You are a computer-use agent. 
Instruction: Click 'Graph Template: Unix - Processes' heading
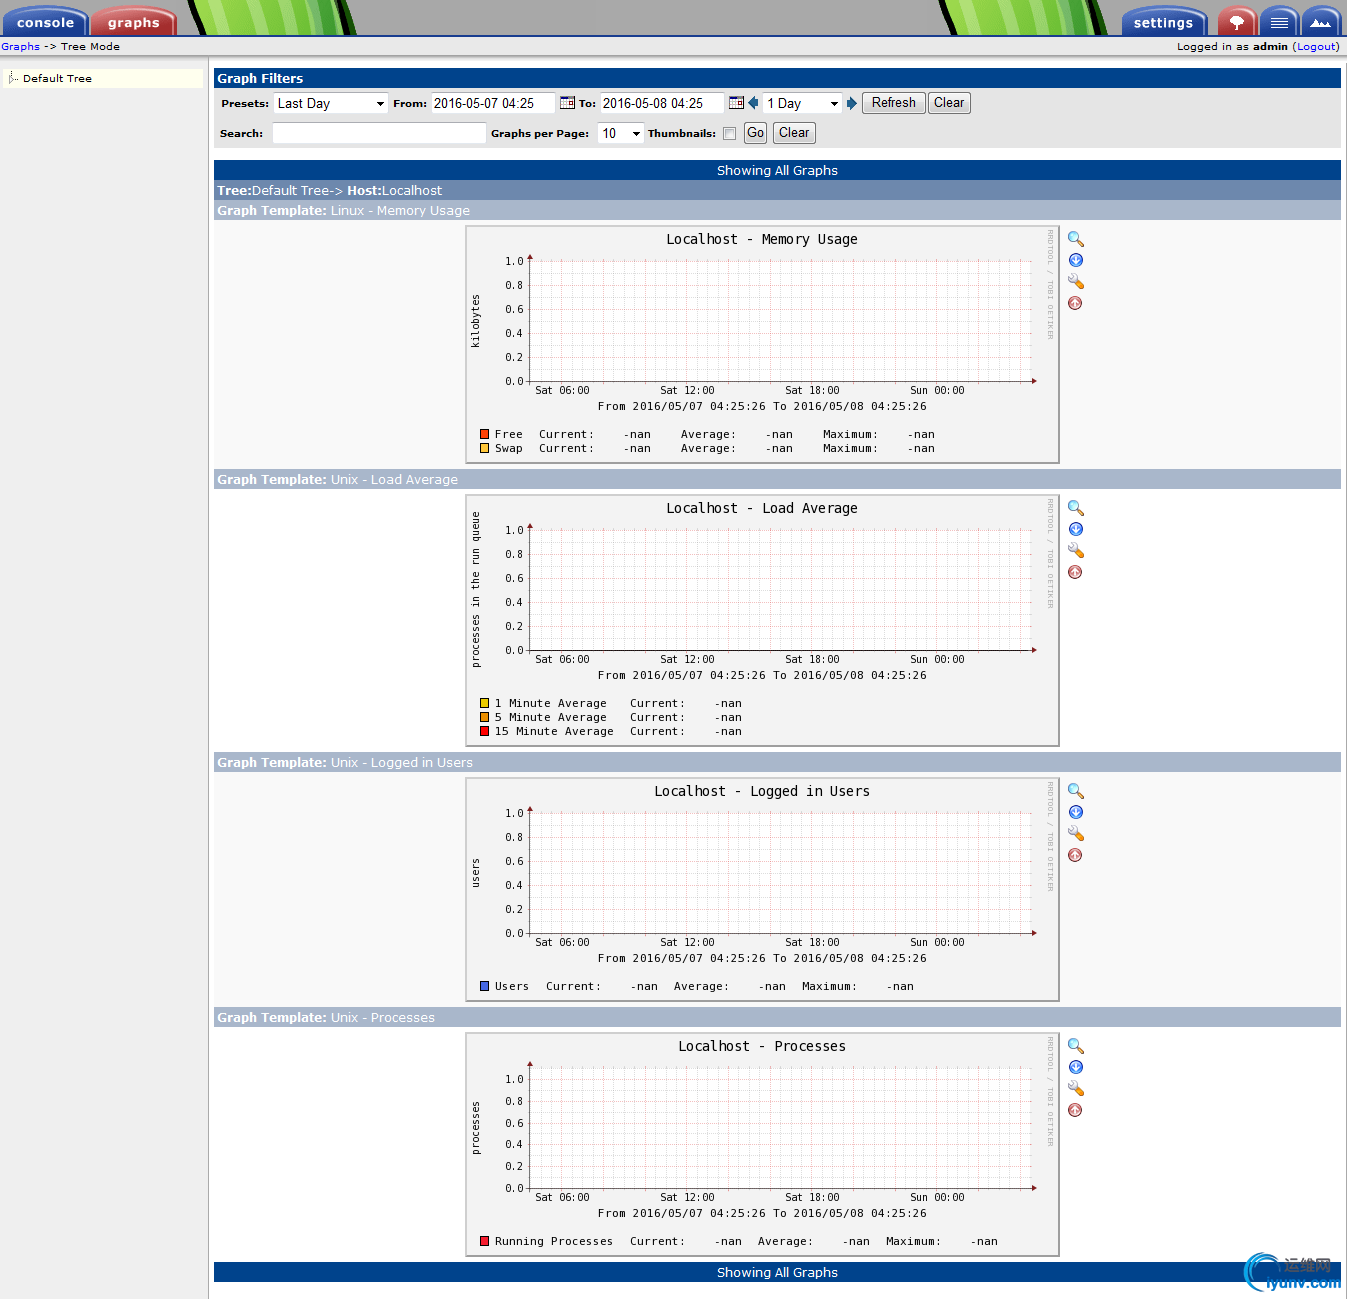coord(326,1017)
